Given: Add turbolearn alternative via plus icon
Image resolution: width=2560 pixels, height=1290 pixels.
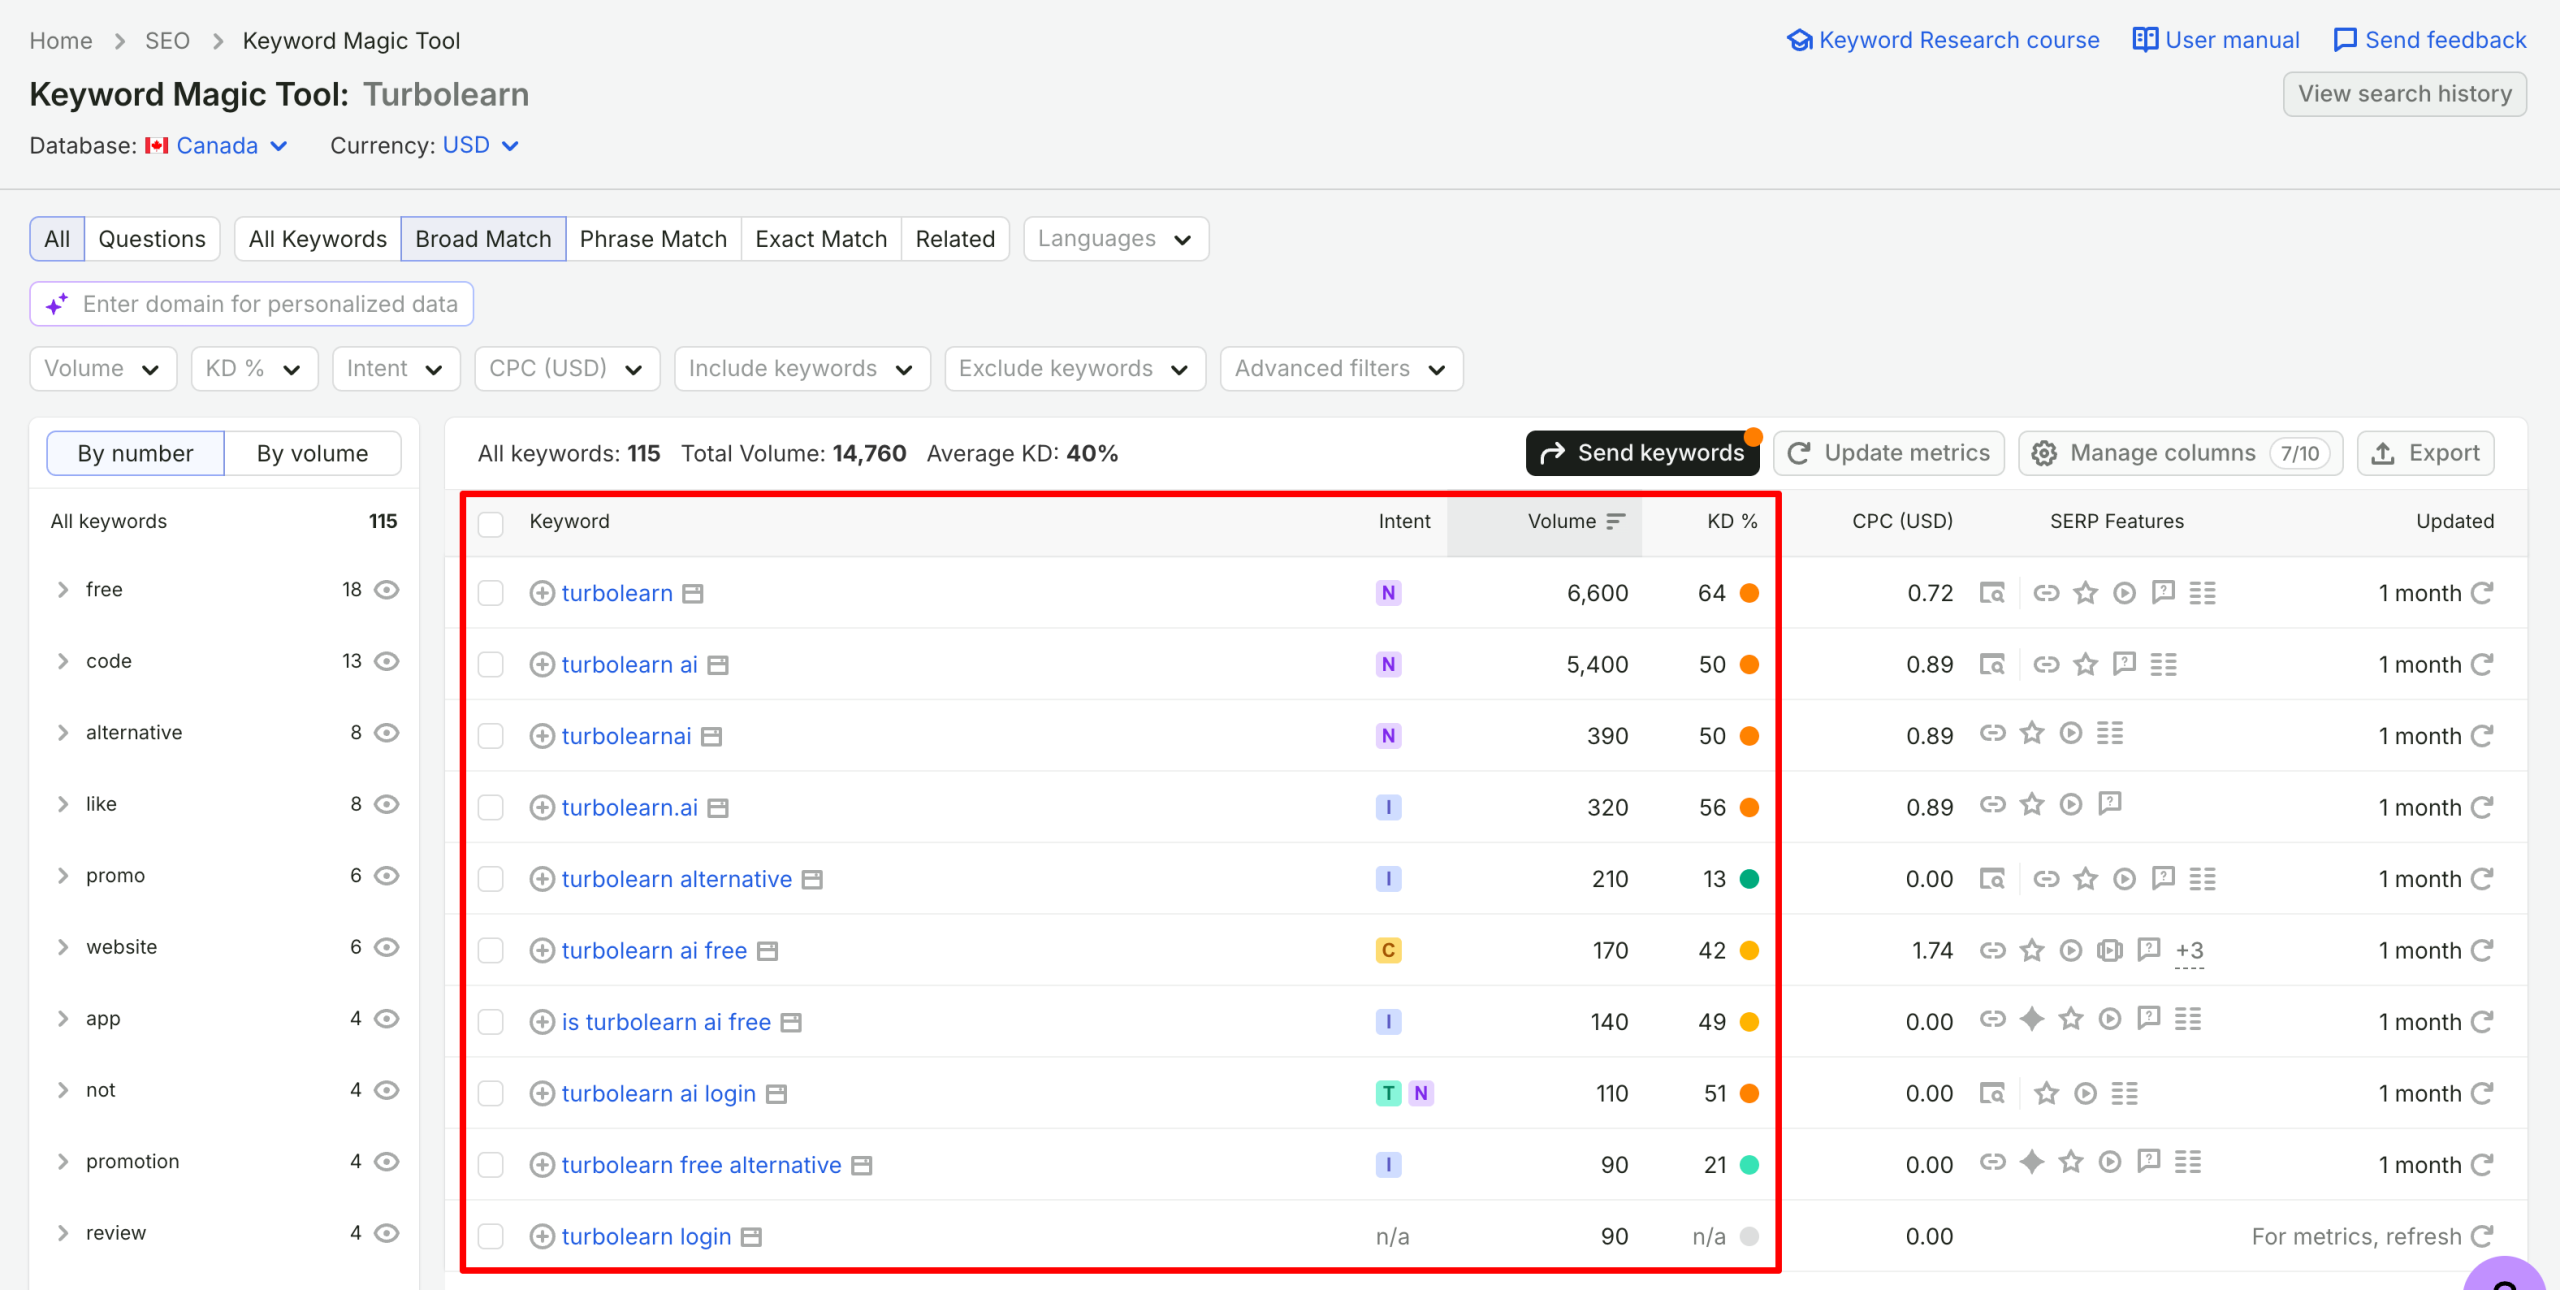Looking at the screenshot, I should (542, 879).
